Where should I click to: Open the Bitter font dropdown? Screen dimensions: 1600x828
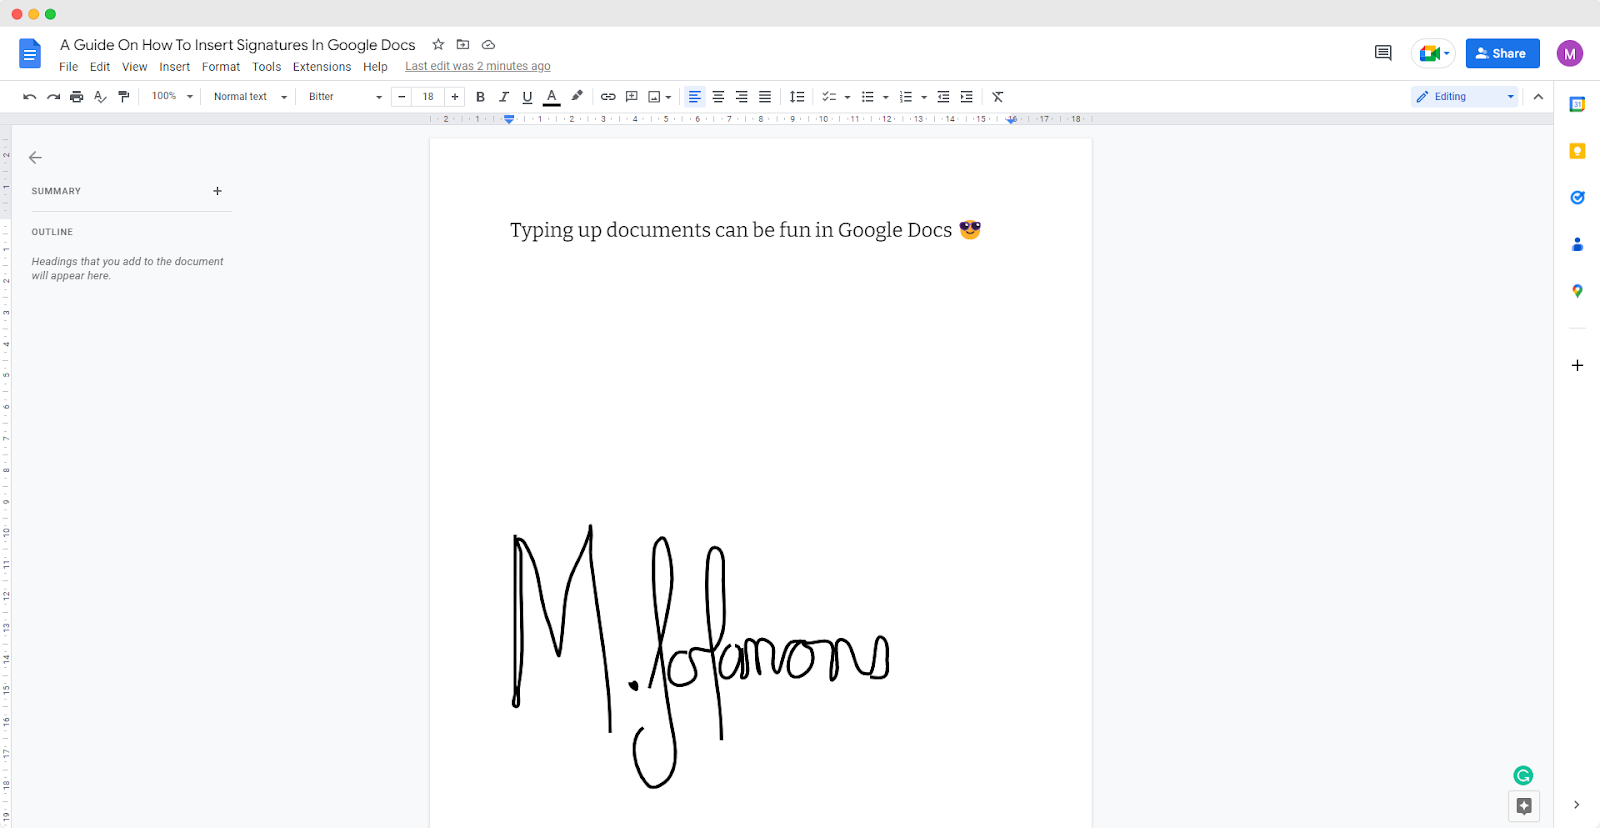[x=345, y=97]
